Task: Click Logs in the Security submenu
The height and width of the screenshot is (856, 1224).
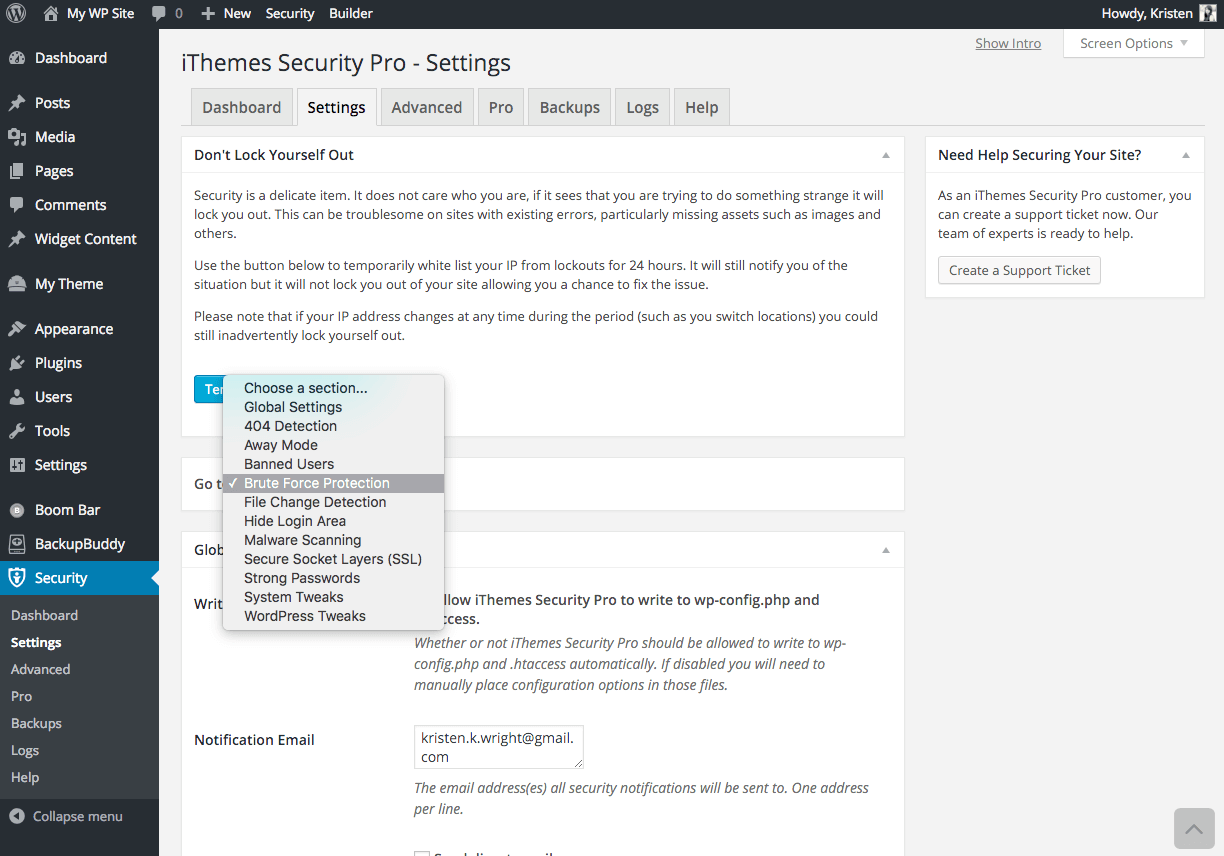Action: click(x=25, y=750)
